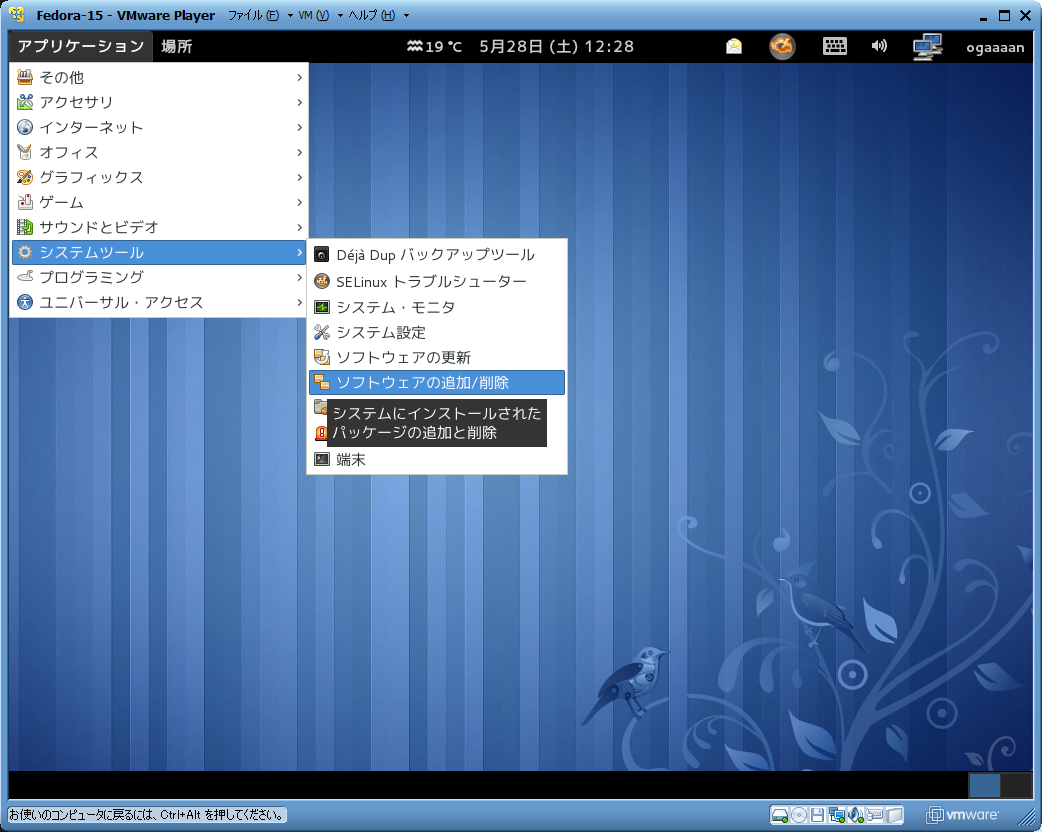Launch SELinux トラブルシューター
Viewport: 1042px width, 832px height.
[x=437, y=282]
